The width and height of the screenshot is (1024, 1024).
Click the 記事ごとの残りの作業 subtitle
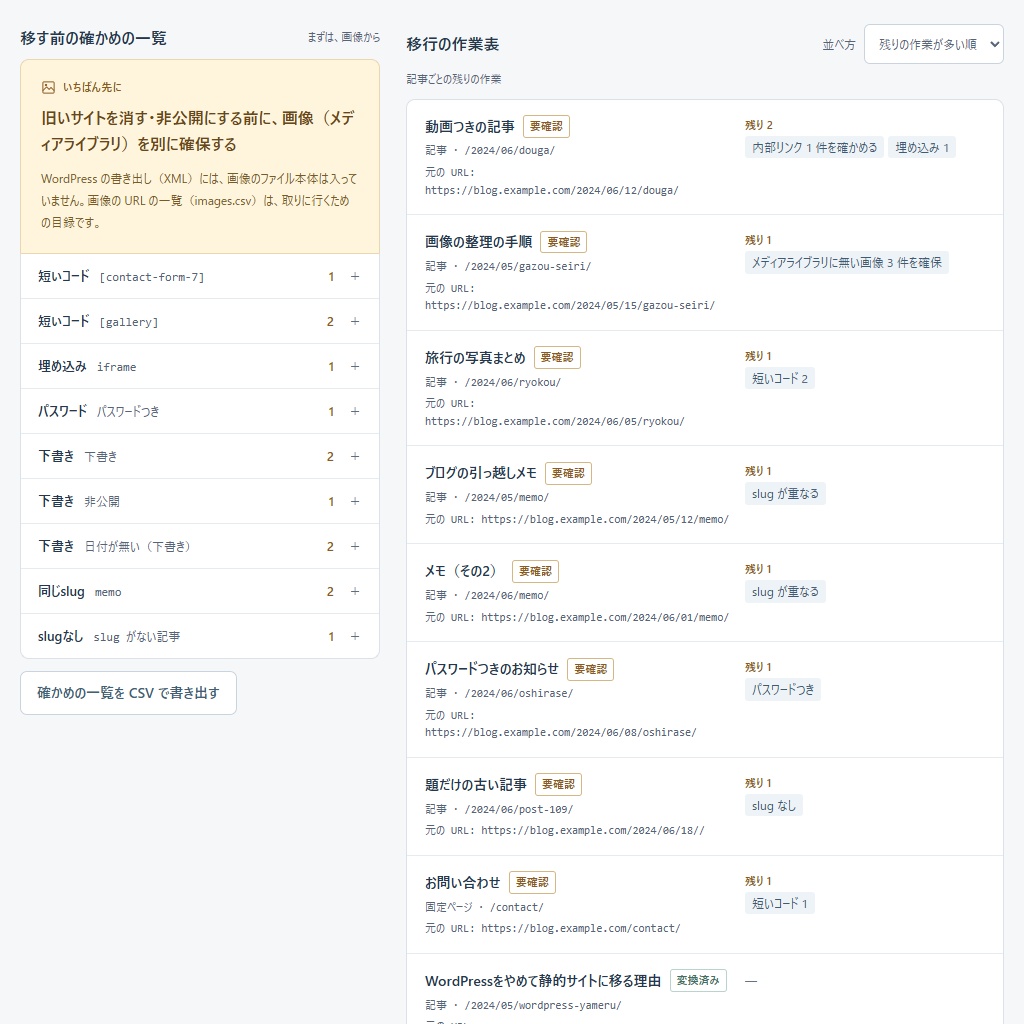pos(454,79)
